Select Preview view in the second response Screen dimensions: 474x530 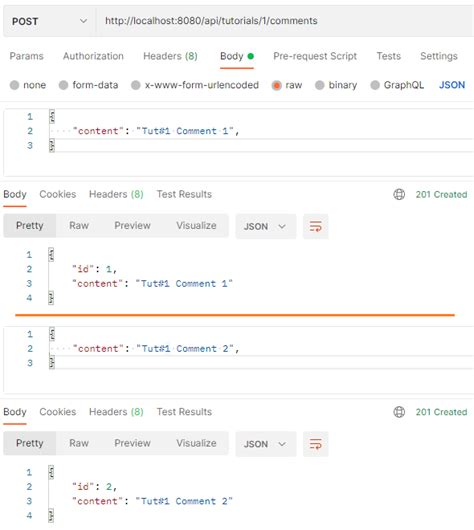point(133,443)
